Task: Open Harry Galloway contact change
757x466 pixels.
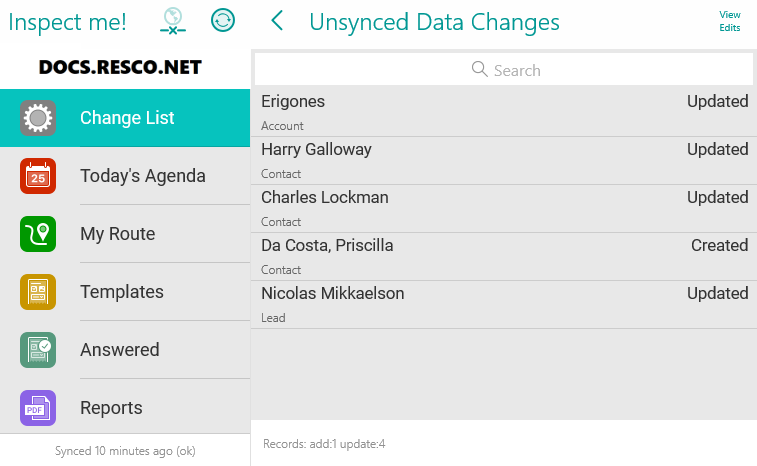Action: point(503,160)
